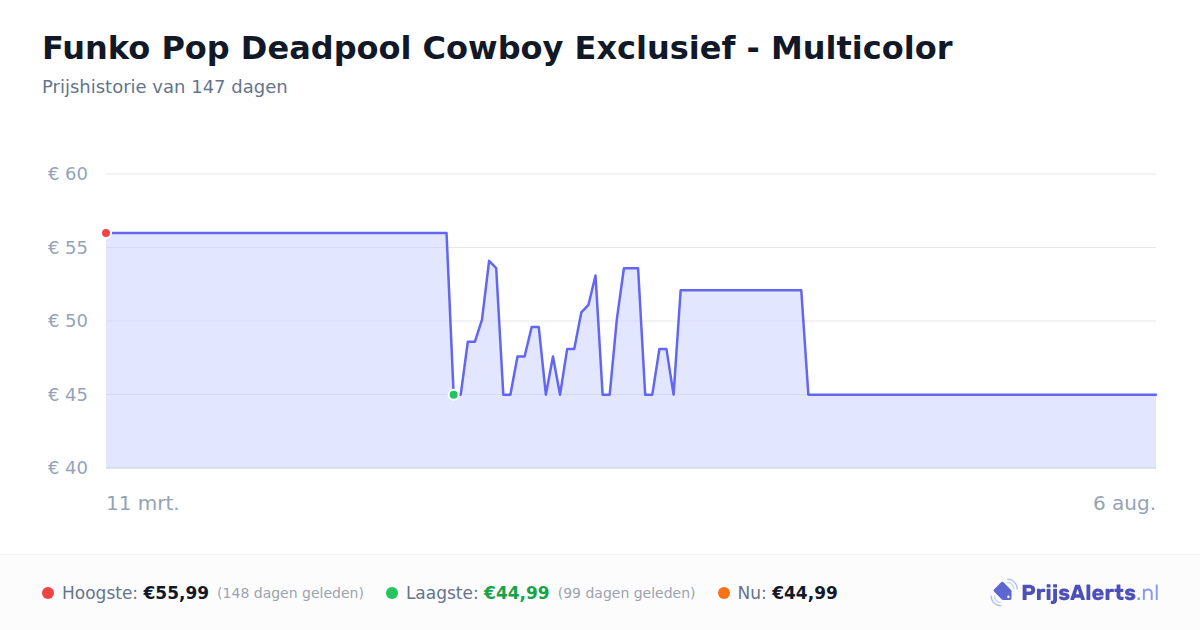The height and width of the screenshot is (630, 1200).
Task: Click the 11 mrt. start date label
Action: click(143, 503)
